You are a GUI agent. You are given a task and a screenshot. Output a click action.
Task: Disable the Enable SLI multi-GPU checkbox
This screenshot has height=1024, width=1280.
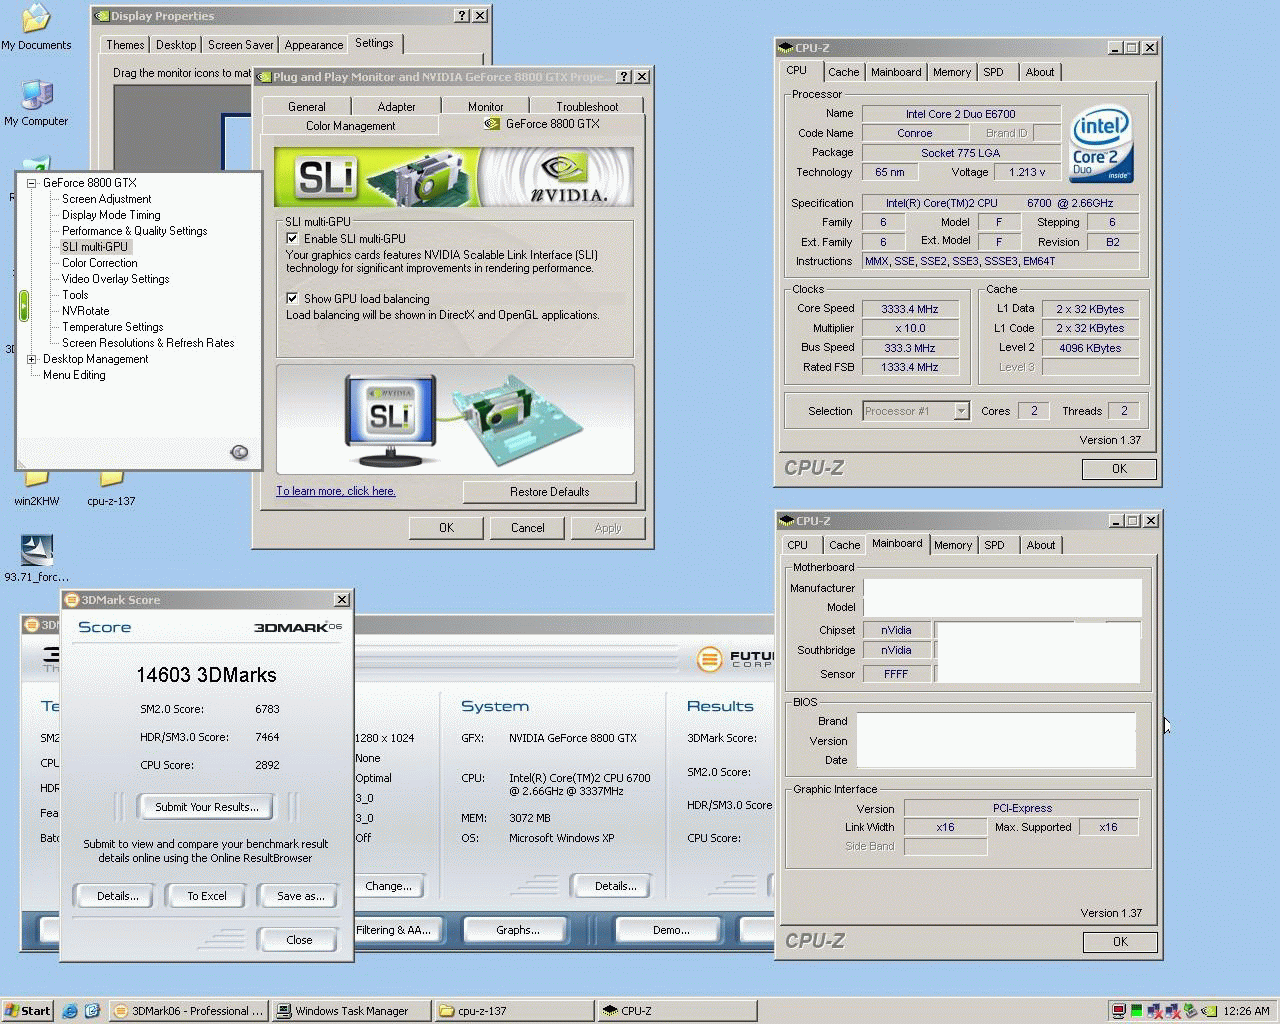pyautogui.click(x=292, y=238)
